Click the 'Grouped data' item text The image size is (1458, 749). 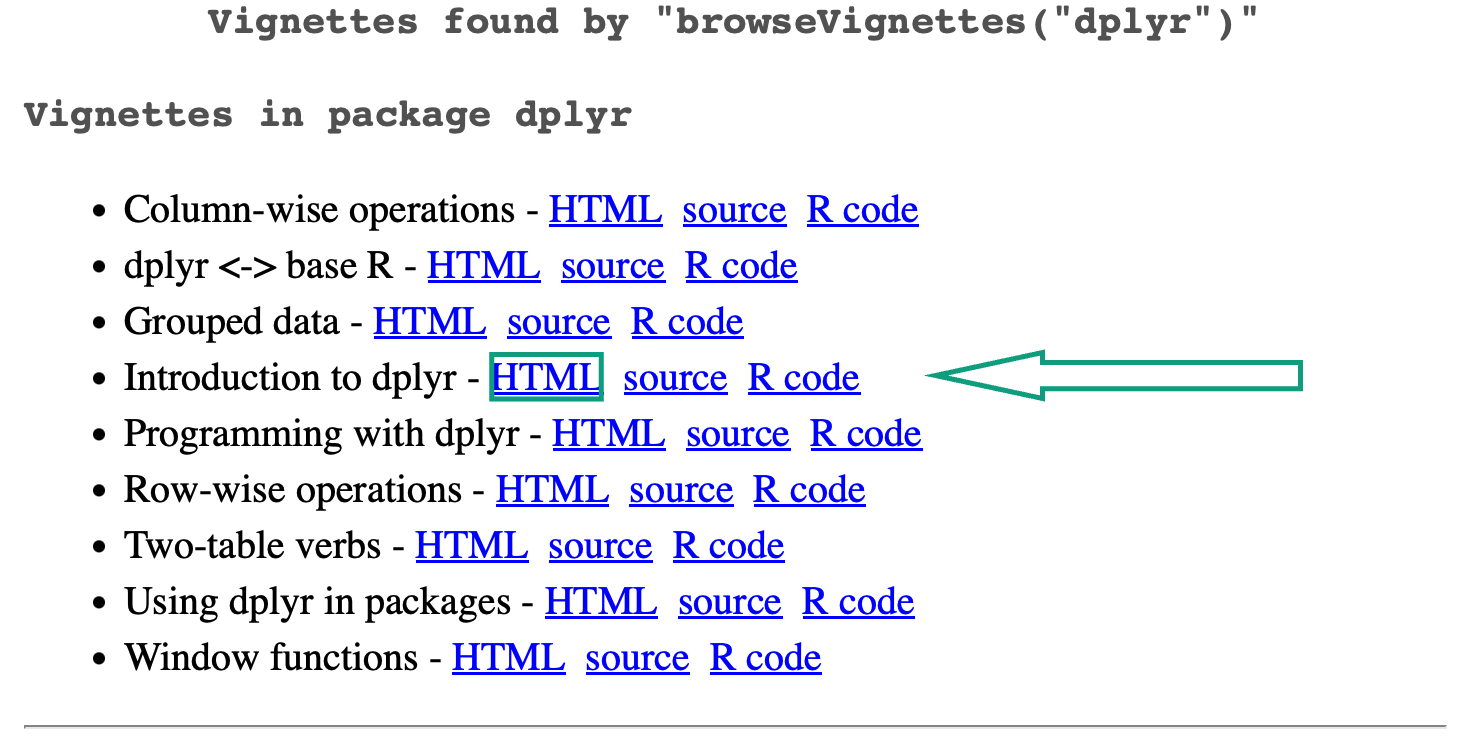[232, 322]
